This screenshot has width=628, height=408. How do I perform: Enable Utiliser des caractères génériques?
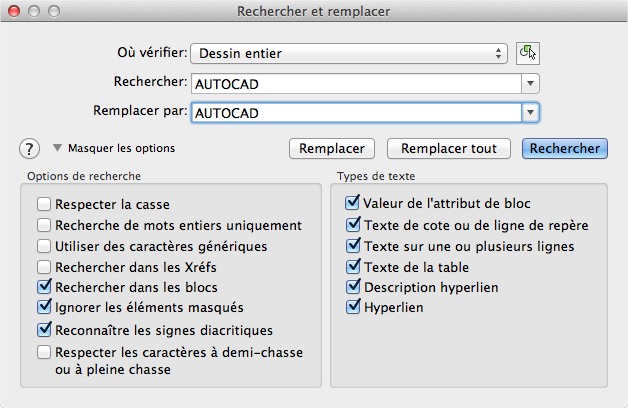pyautogui.click(x=44, y=246)
